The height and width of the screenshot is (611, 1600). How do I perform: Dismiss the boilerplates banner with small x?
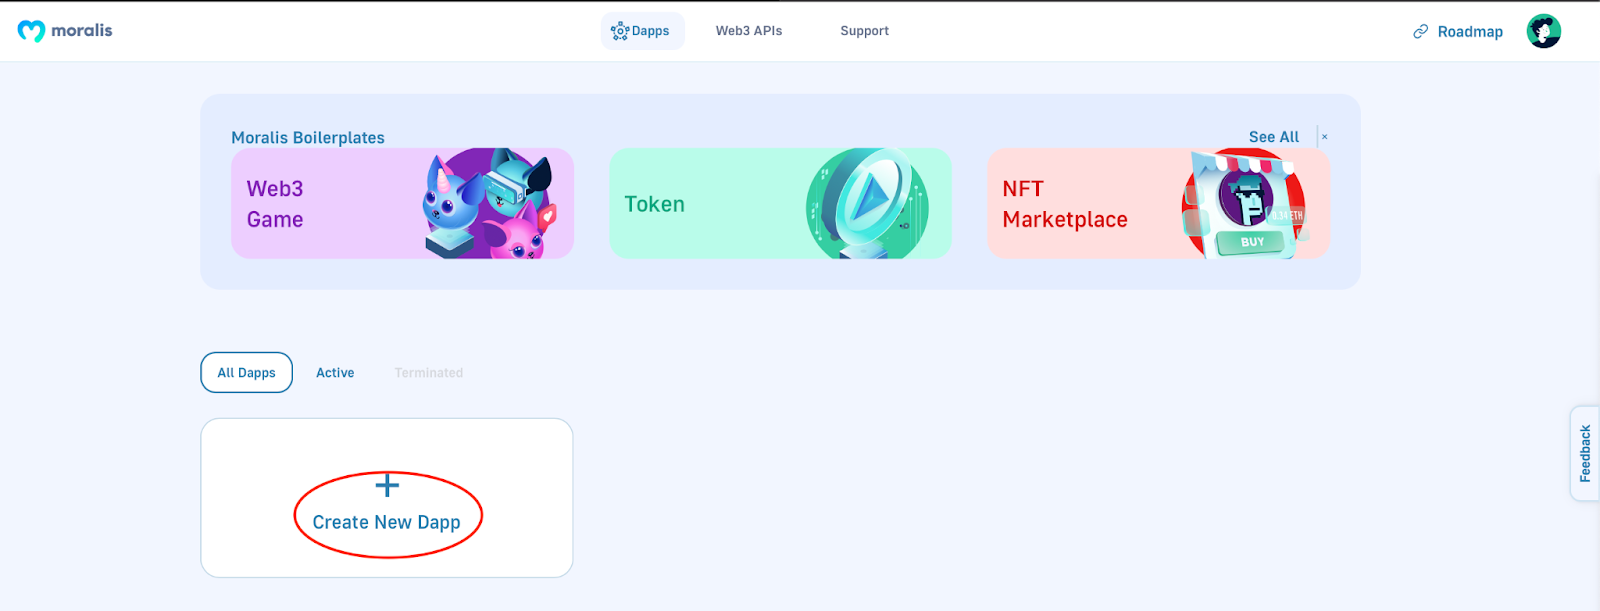point(1324,137)
